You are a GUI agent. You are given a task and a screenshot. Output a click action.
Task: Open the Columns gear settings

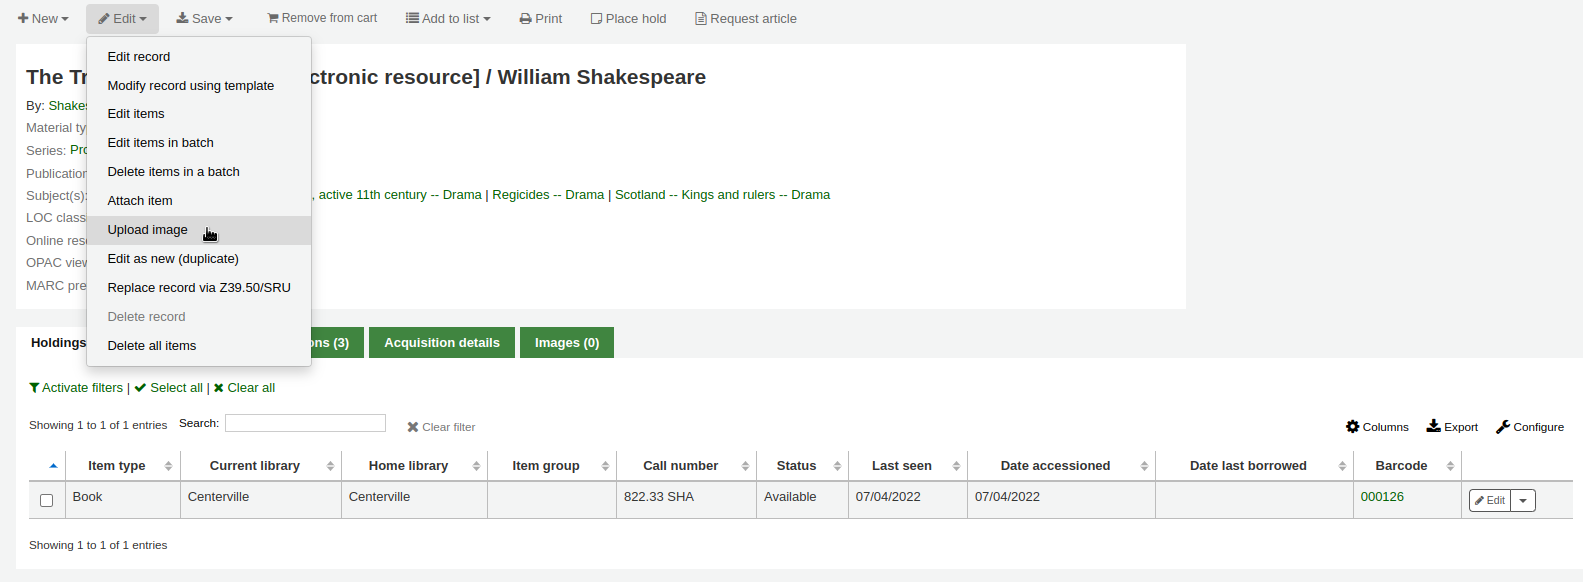point(1353,427)
